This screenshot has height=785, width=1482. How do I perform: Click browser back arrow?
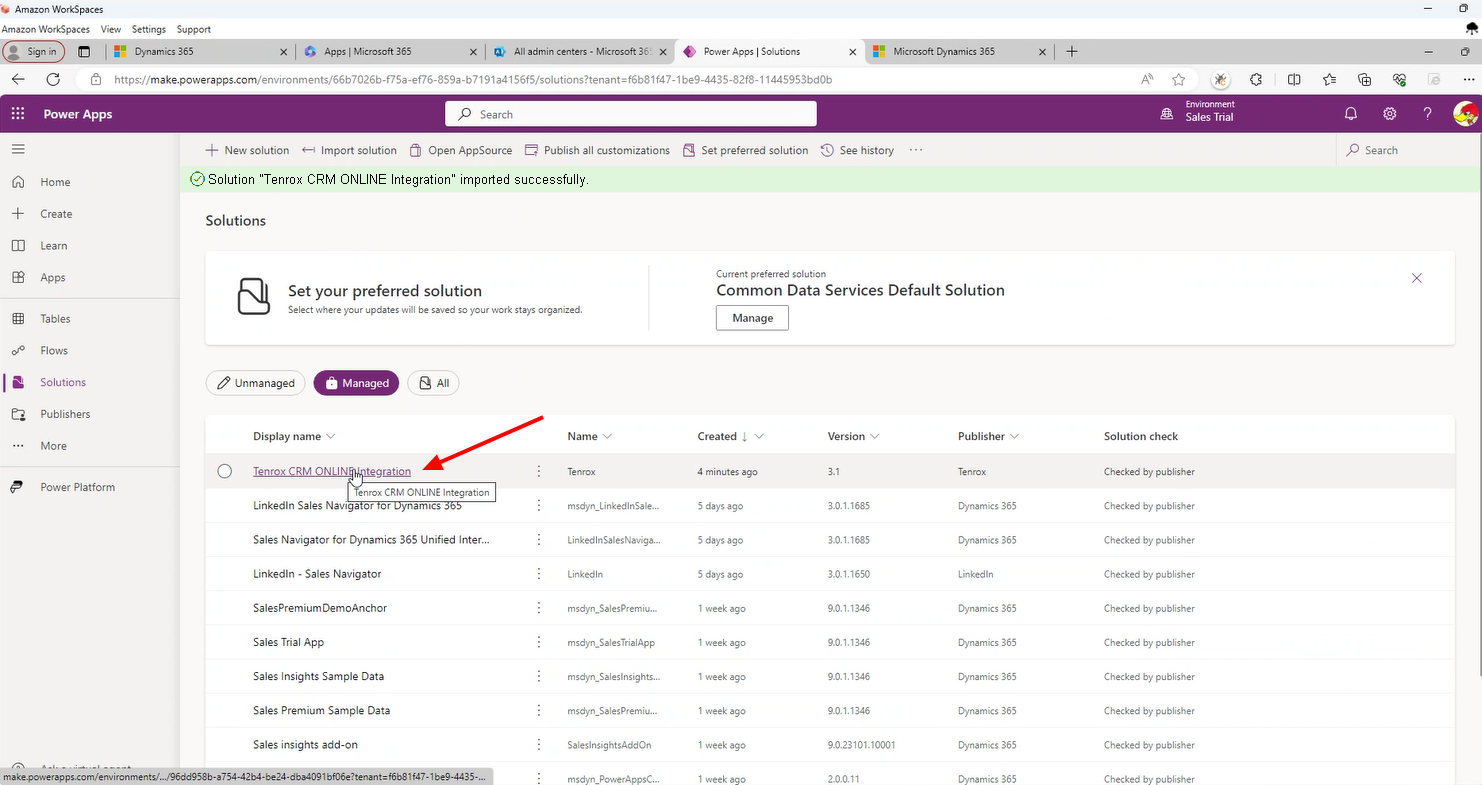click(18, 79)
